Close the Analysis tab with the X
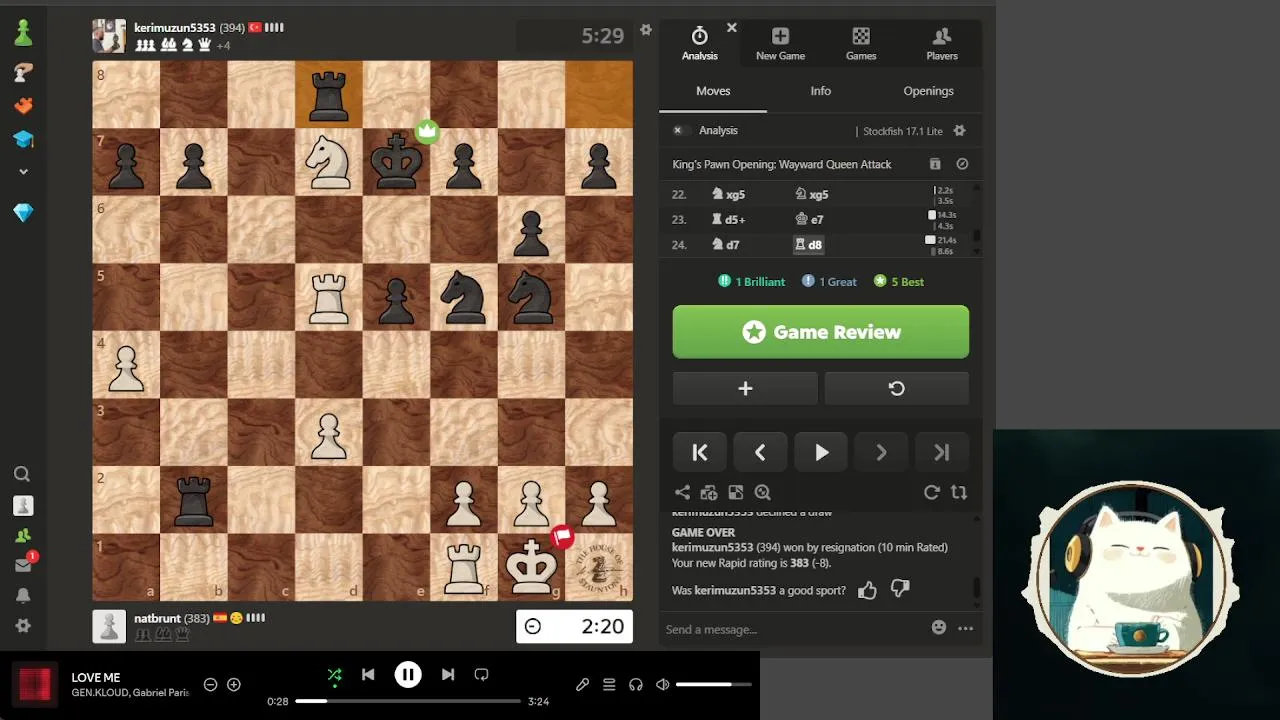Image resolution: width=1280 pixels, height=720 pixels. (x=731, y=28)
